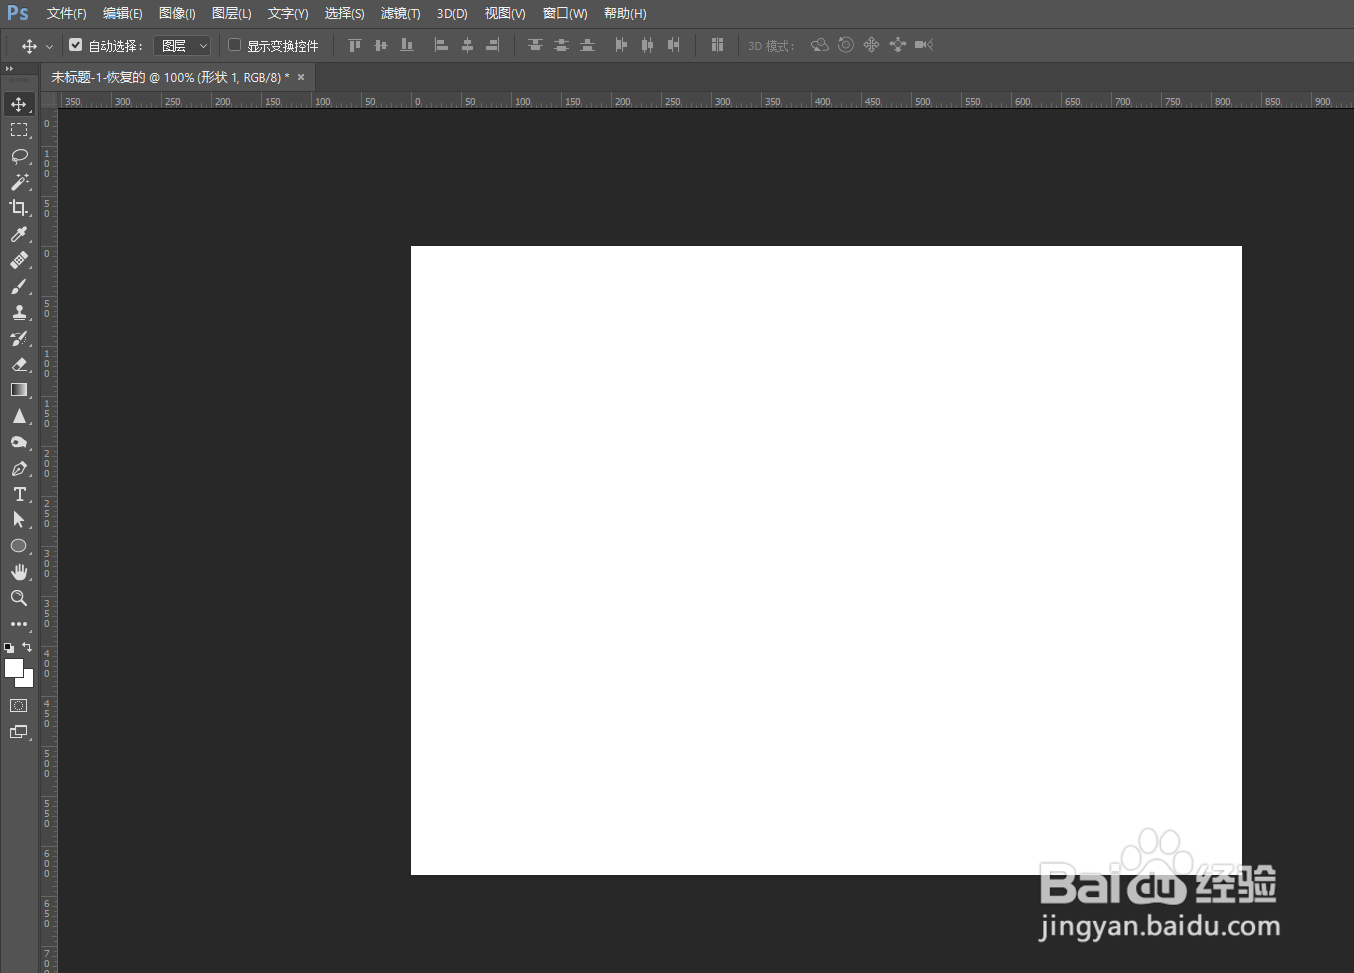This screenshot has width=1354, height=973.
Task: Toggle the 自动选择 checkbox
Action: tap(76, 45)
